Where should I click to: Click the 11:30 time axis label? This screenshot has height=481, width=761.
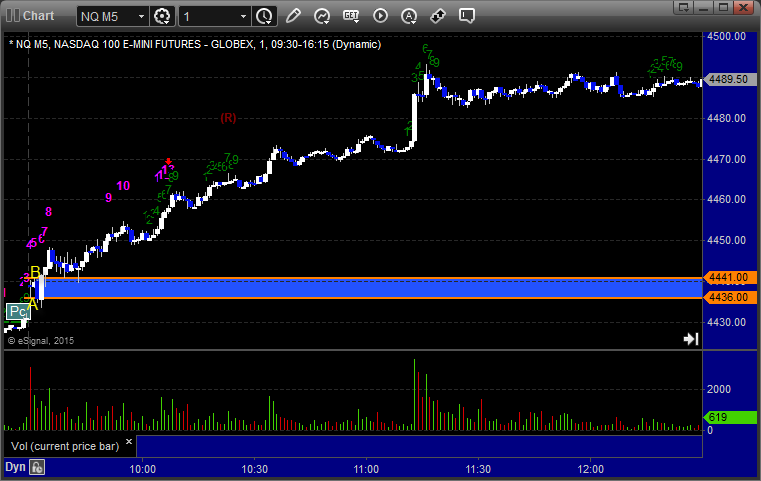[x=478, y=469]
